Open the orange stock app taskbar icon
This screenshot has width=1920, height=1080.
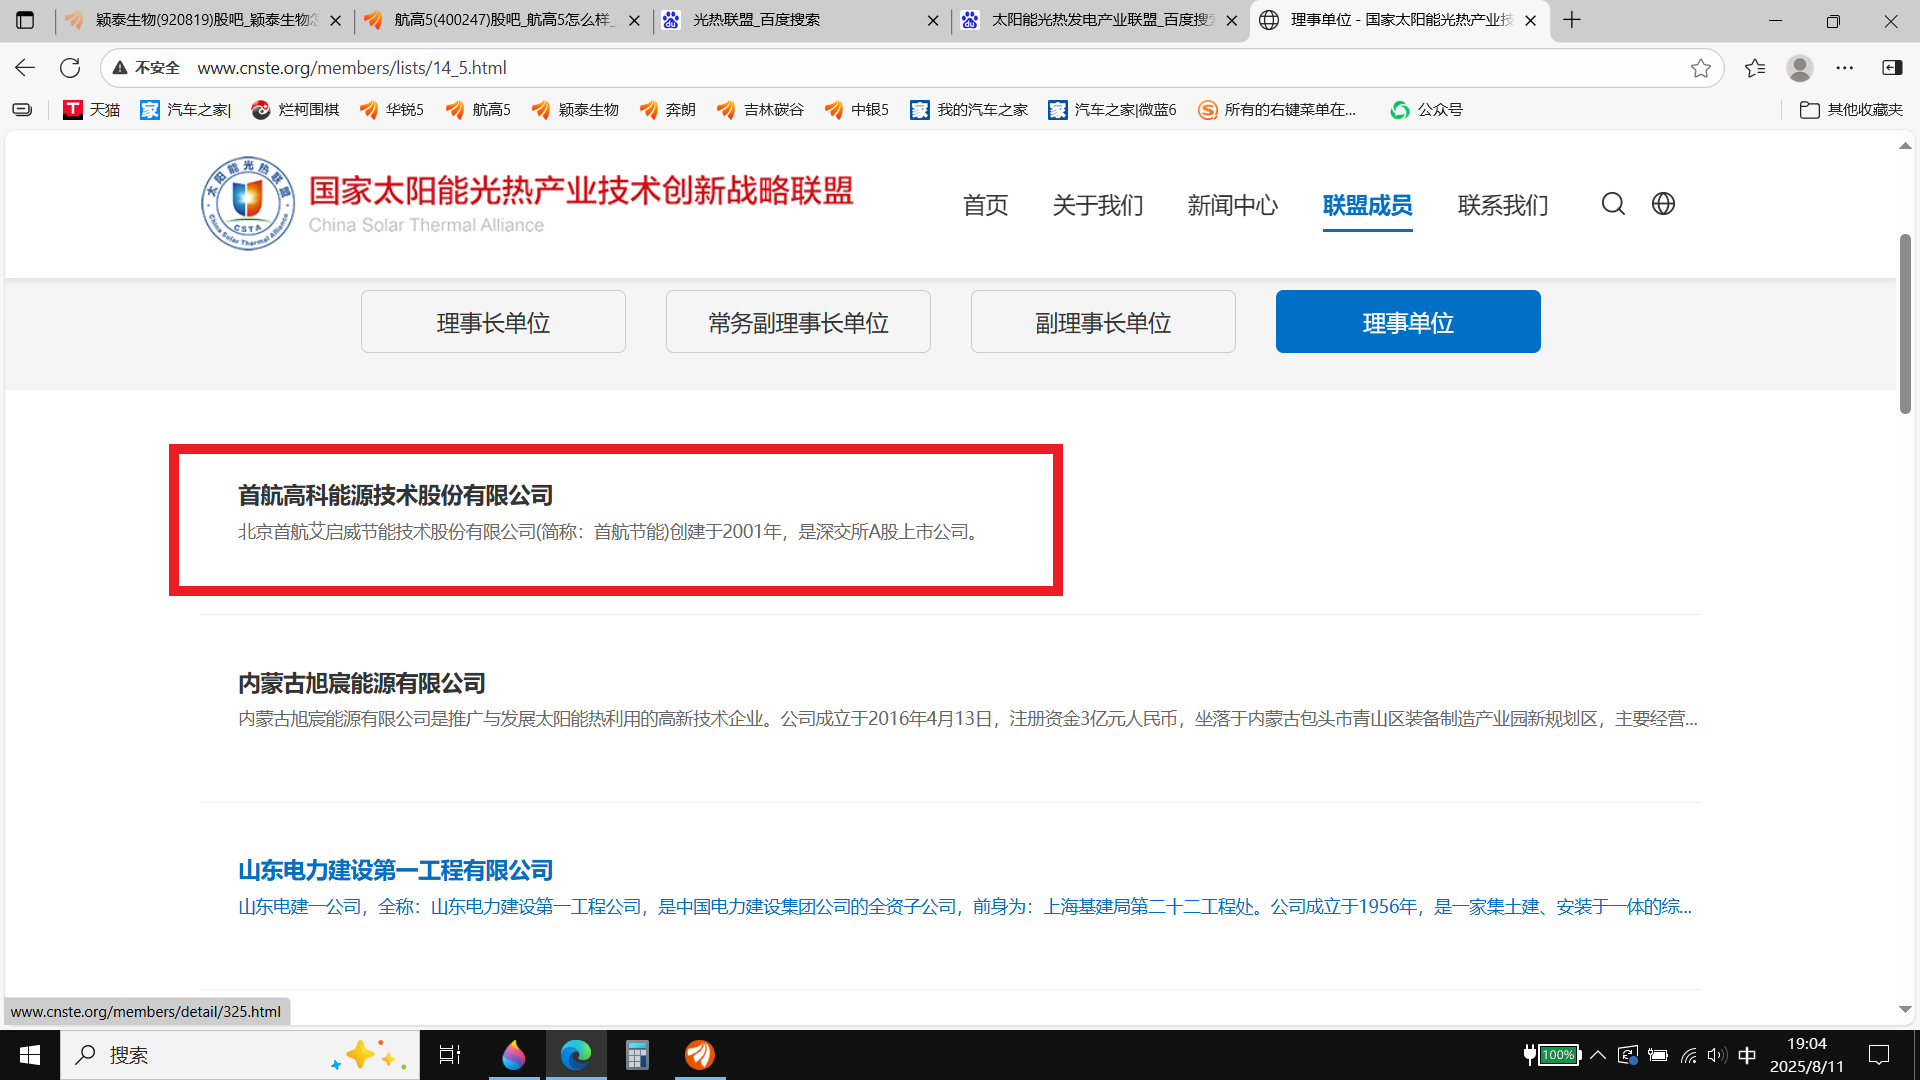click(x=700, y=1055)
